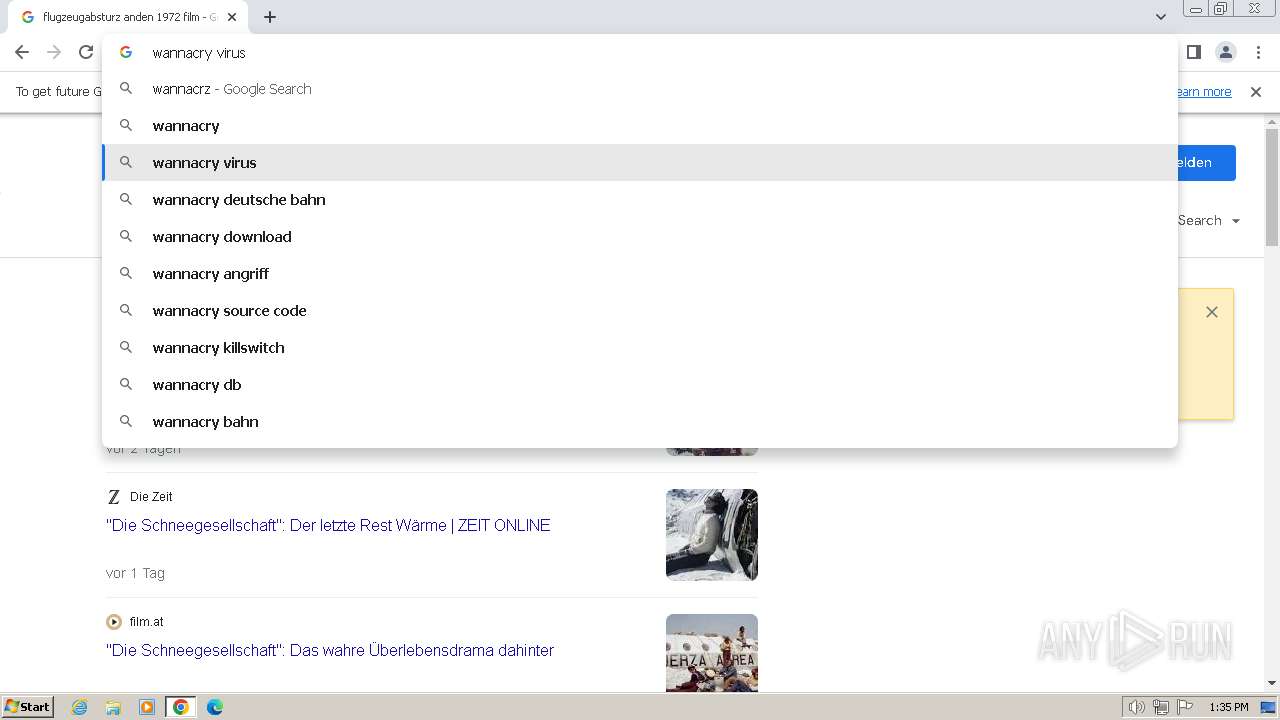Image resolution: width=1280 pixels, height=720 pixels.
Task: Click the Die Zeit source logo
Action: tap(114, 497)
